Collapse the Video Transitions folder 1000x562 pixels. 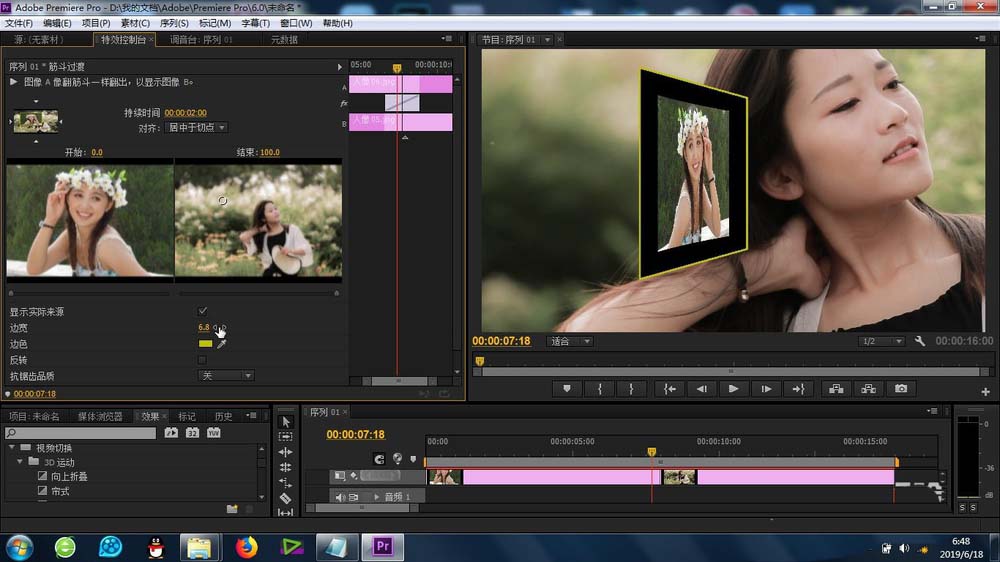coord(12,448)
